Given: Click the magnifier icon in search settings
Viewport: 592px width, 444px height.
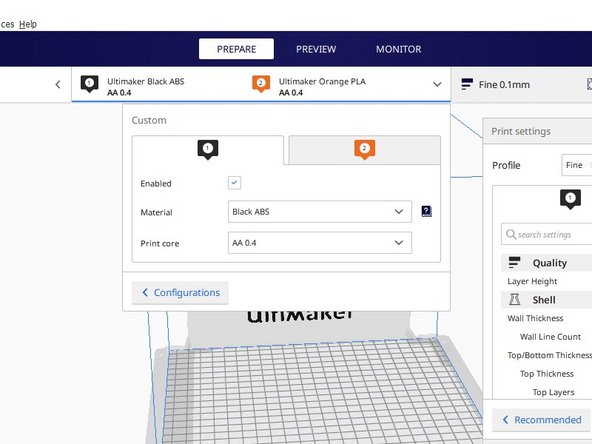Looking at the screenshot, I should click(x=510, y=234).
